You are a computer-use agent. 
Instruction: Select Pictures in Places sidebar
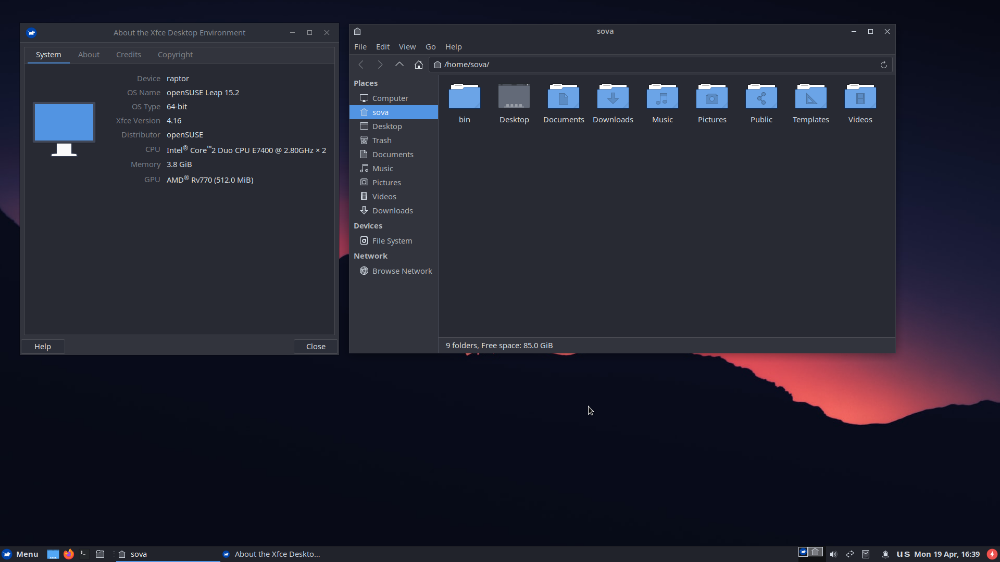click(393, 182)
